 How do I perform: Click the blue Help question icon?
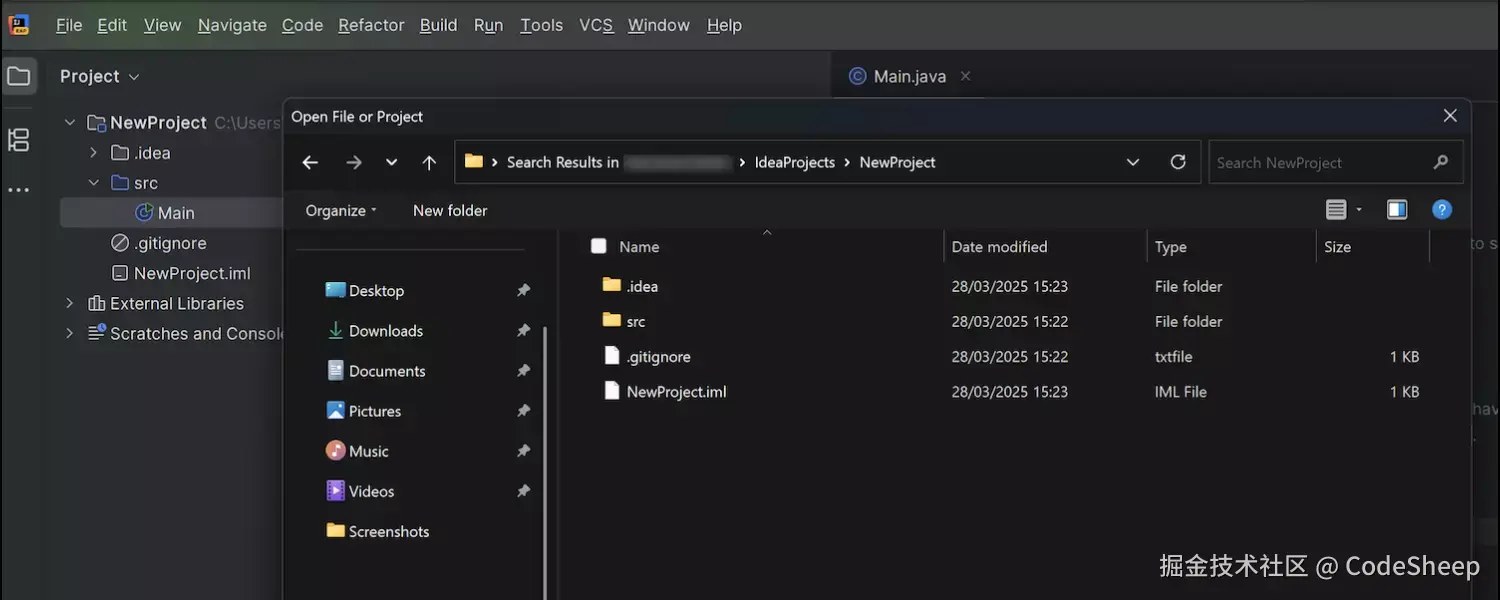point(1441,210)
